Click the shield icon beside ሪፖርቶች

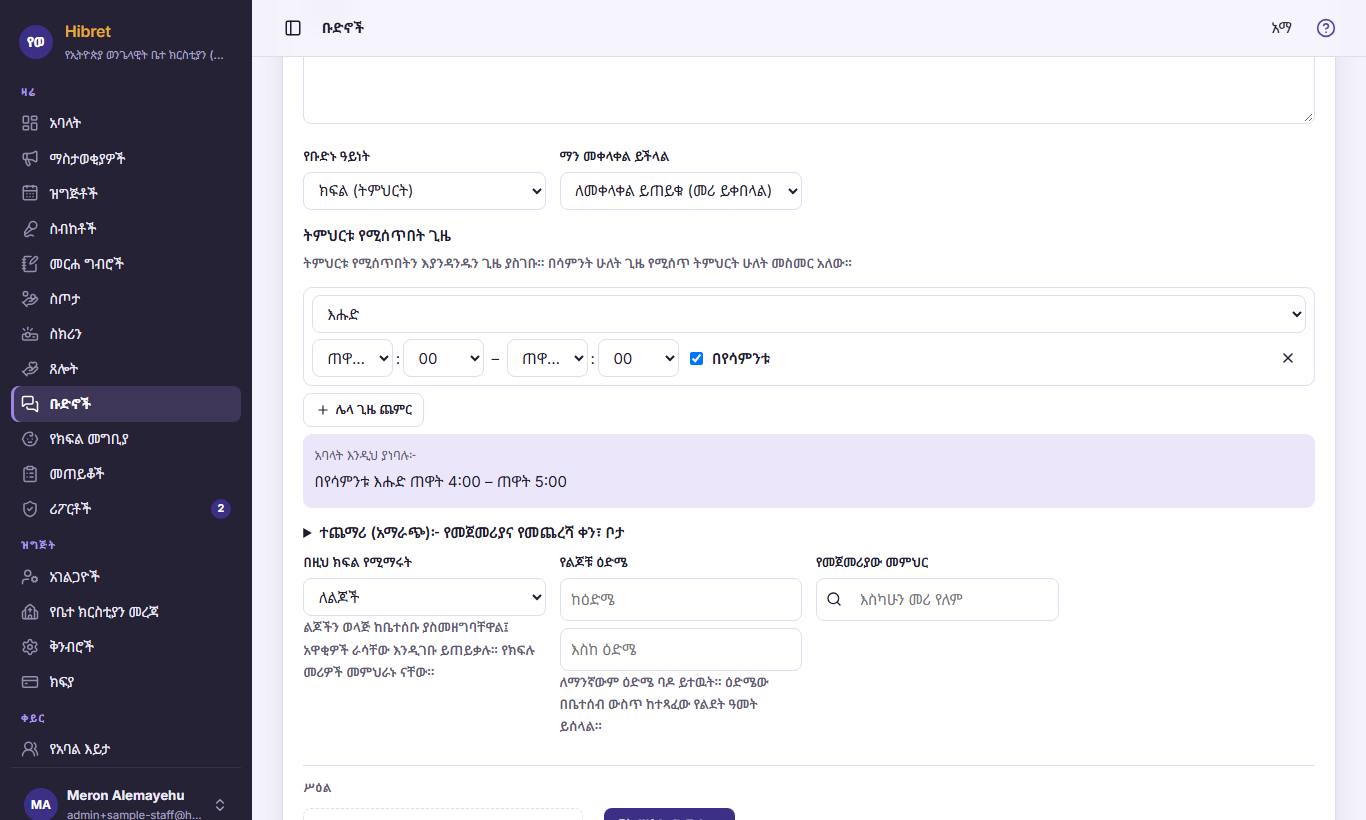(30, 509)
